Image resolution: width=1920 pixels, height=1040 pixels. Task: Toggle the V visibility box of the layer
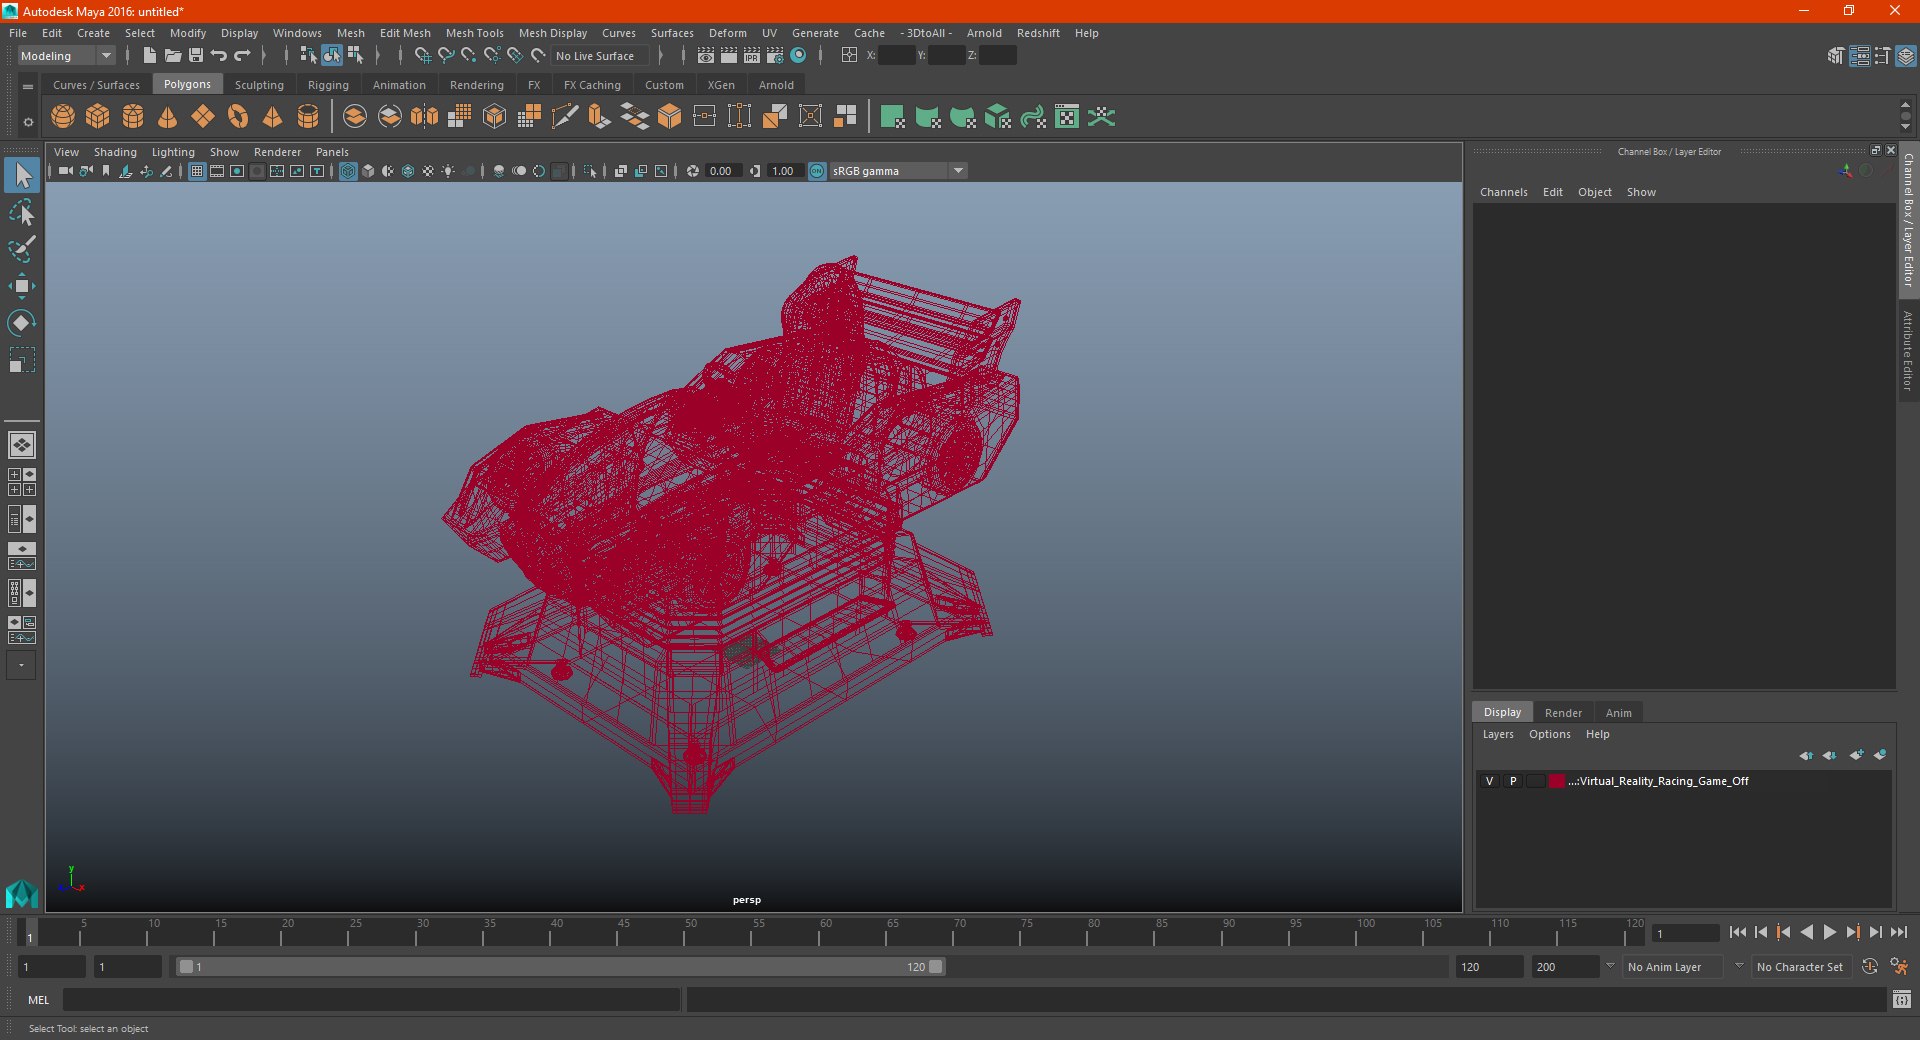click(1489, 781)
